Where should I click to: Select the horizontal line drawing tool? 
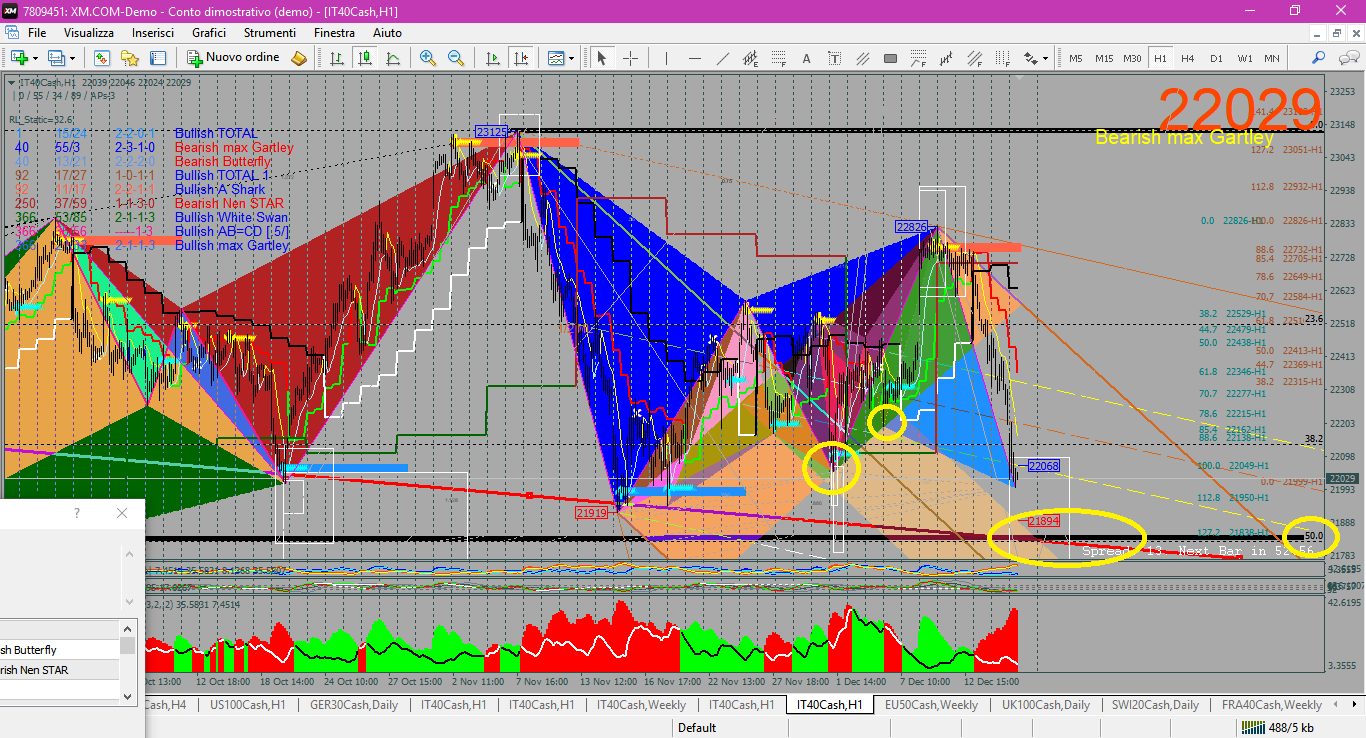(693, 58)
